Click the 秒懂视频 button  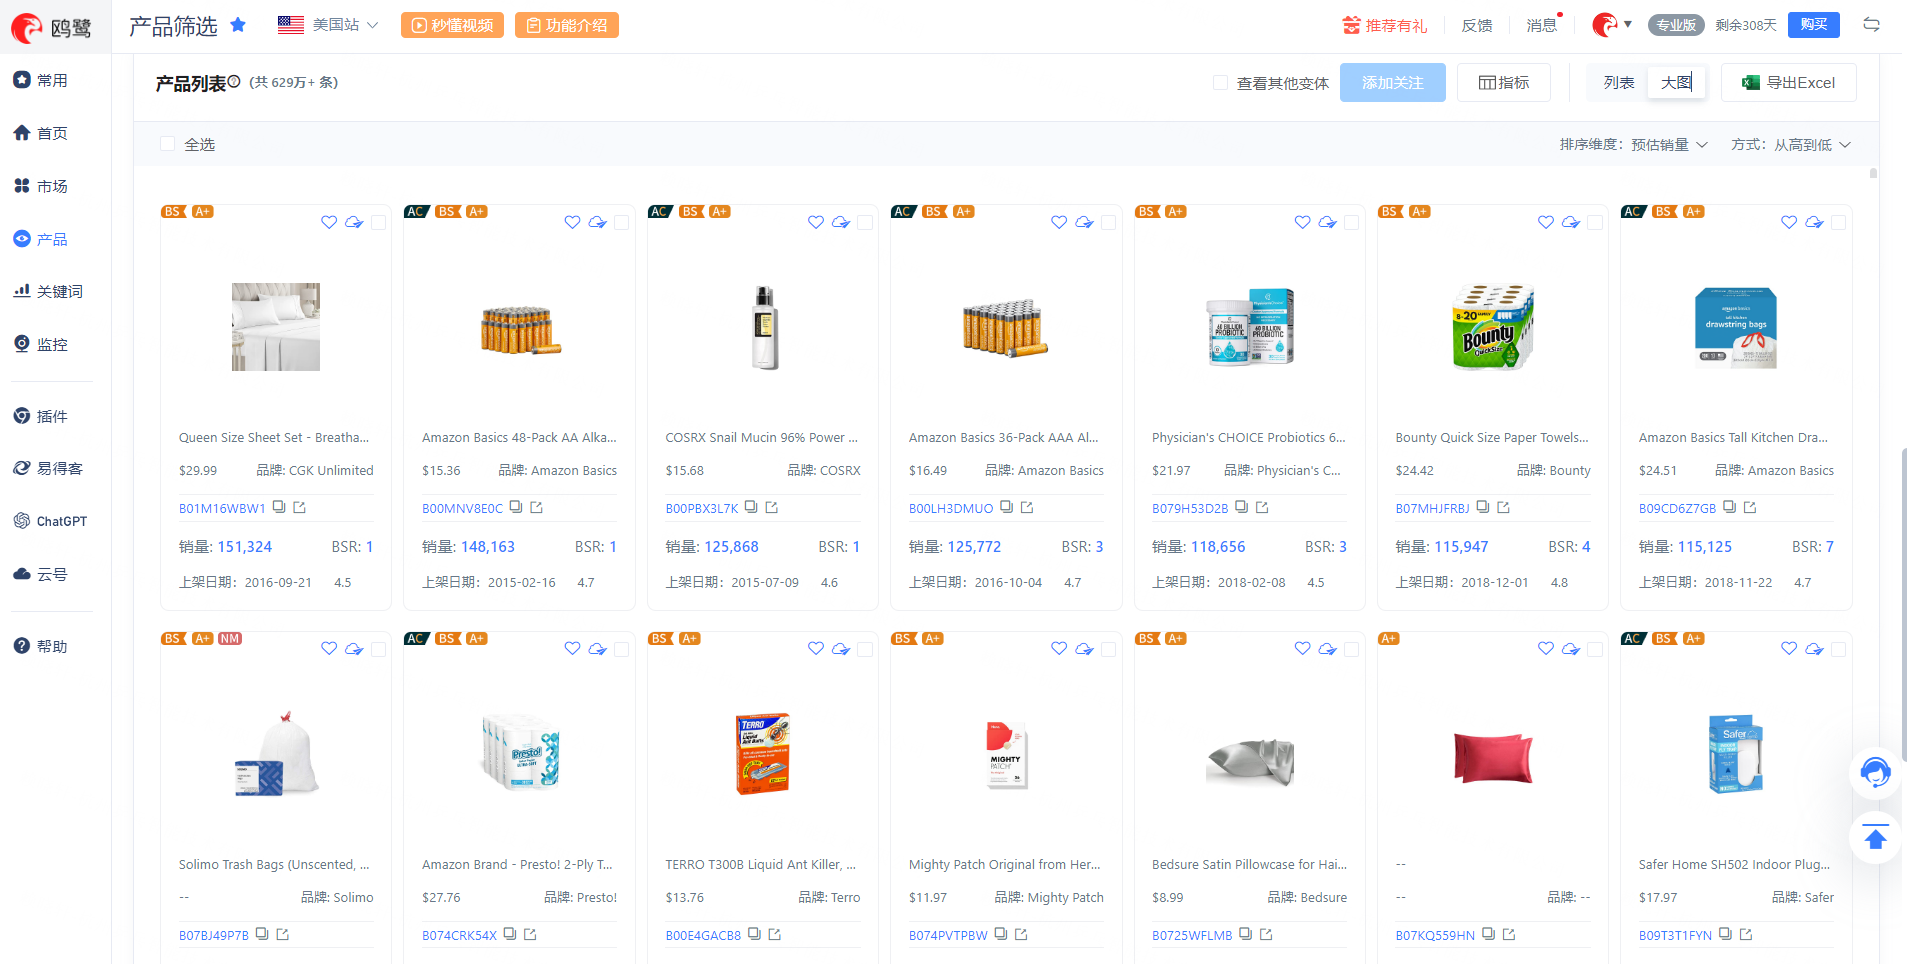tap(452, 25)
